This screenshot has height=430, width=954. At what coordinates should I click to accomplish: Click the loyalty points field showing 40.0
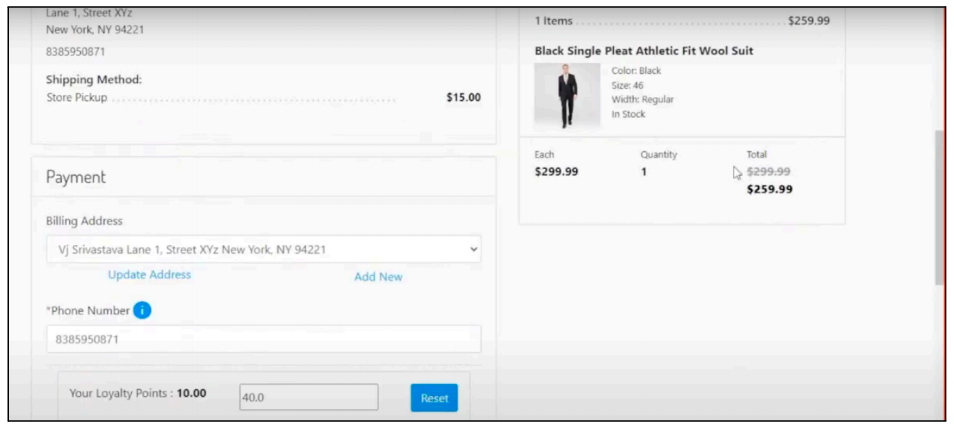point(309,397)
